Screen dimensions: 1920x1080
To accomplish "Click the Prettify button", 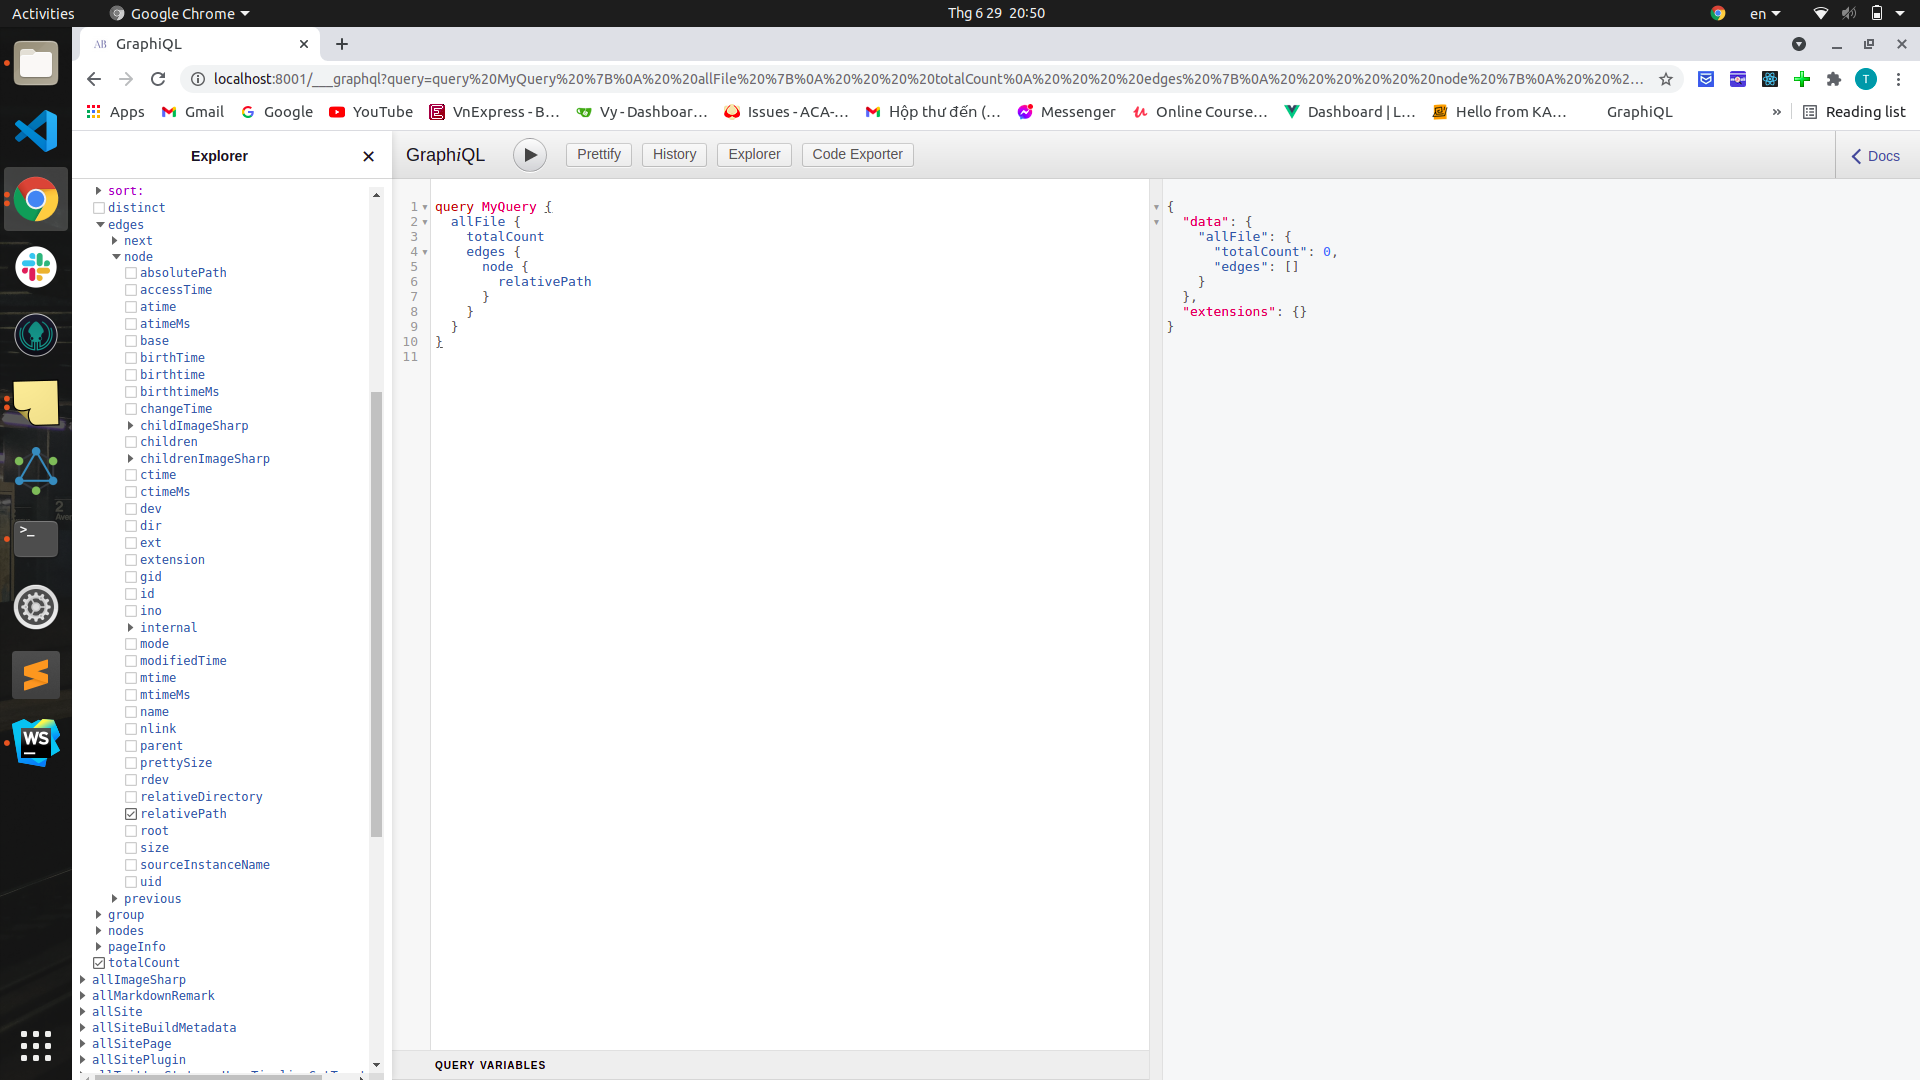I will point(598,154).
